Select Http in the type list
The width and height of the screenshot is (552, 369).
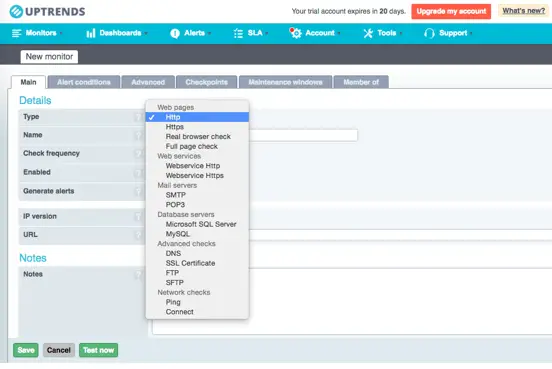197,117
